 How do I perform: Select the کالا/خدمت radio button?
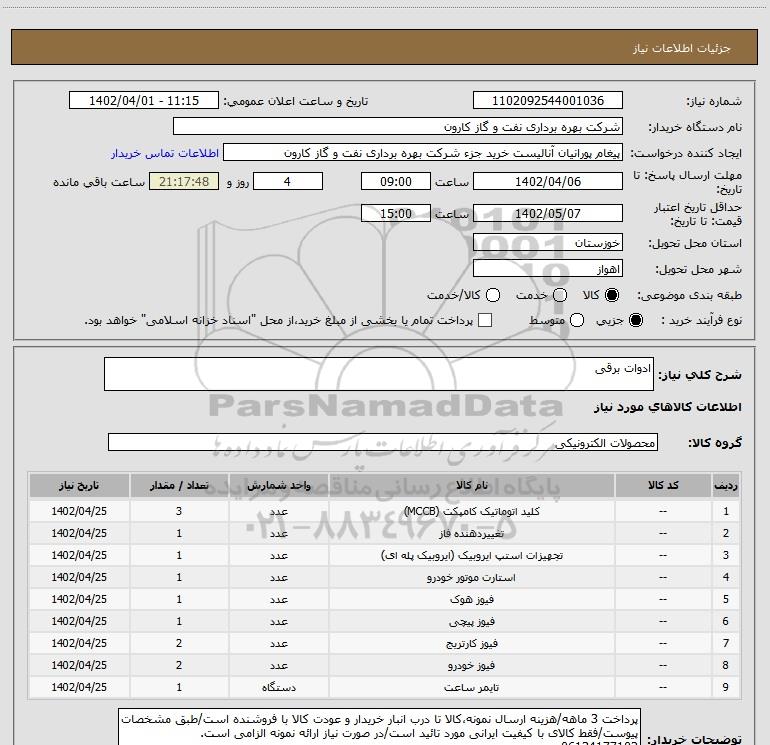click(x=493, y=295)
